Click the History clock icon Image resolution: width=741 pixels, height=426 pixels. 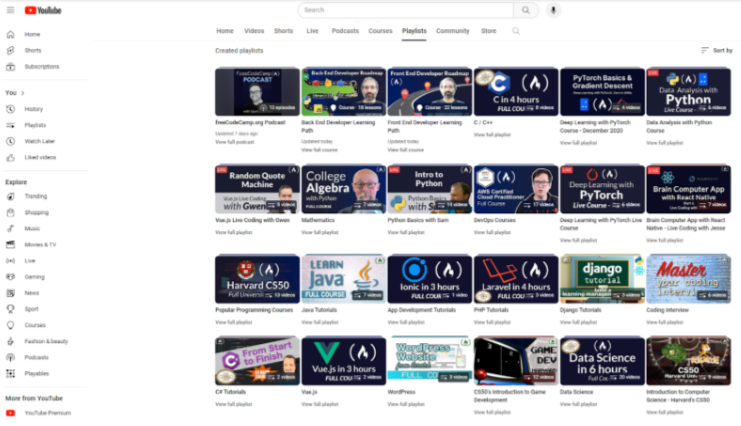pyautogui.click(x=10, y=109)
